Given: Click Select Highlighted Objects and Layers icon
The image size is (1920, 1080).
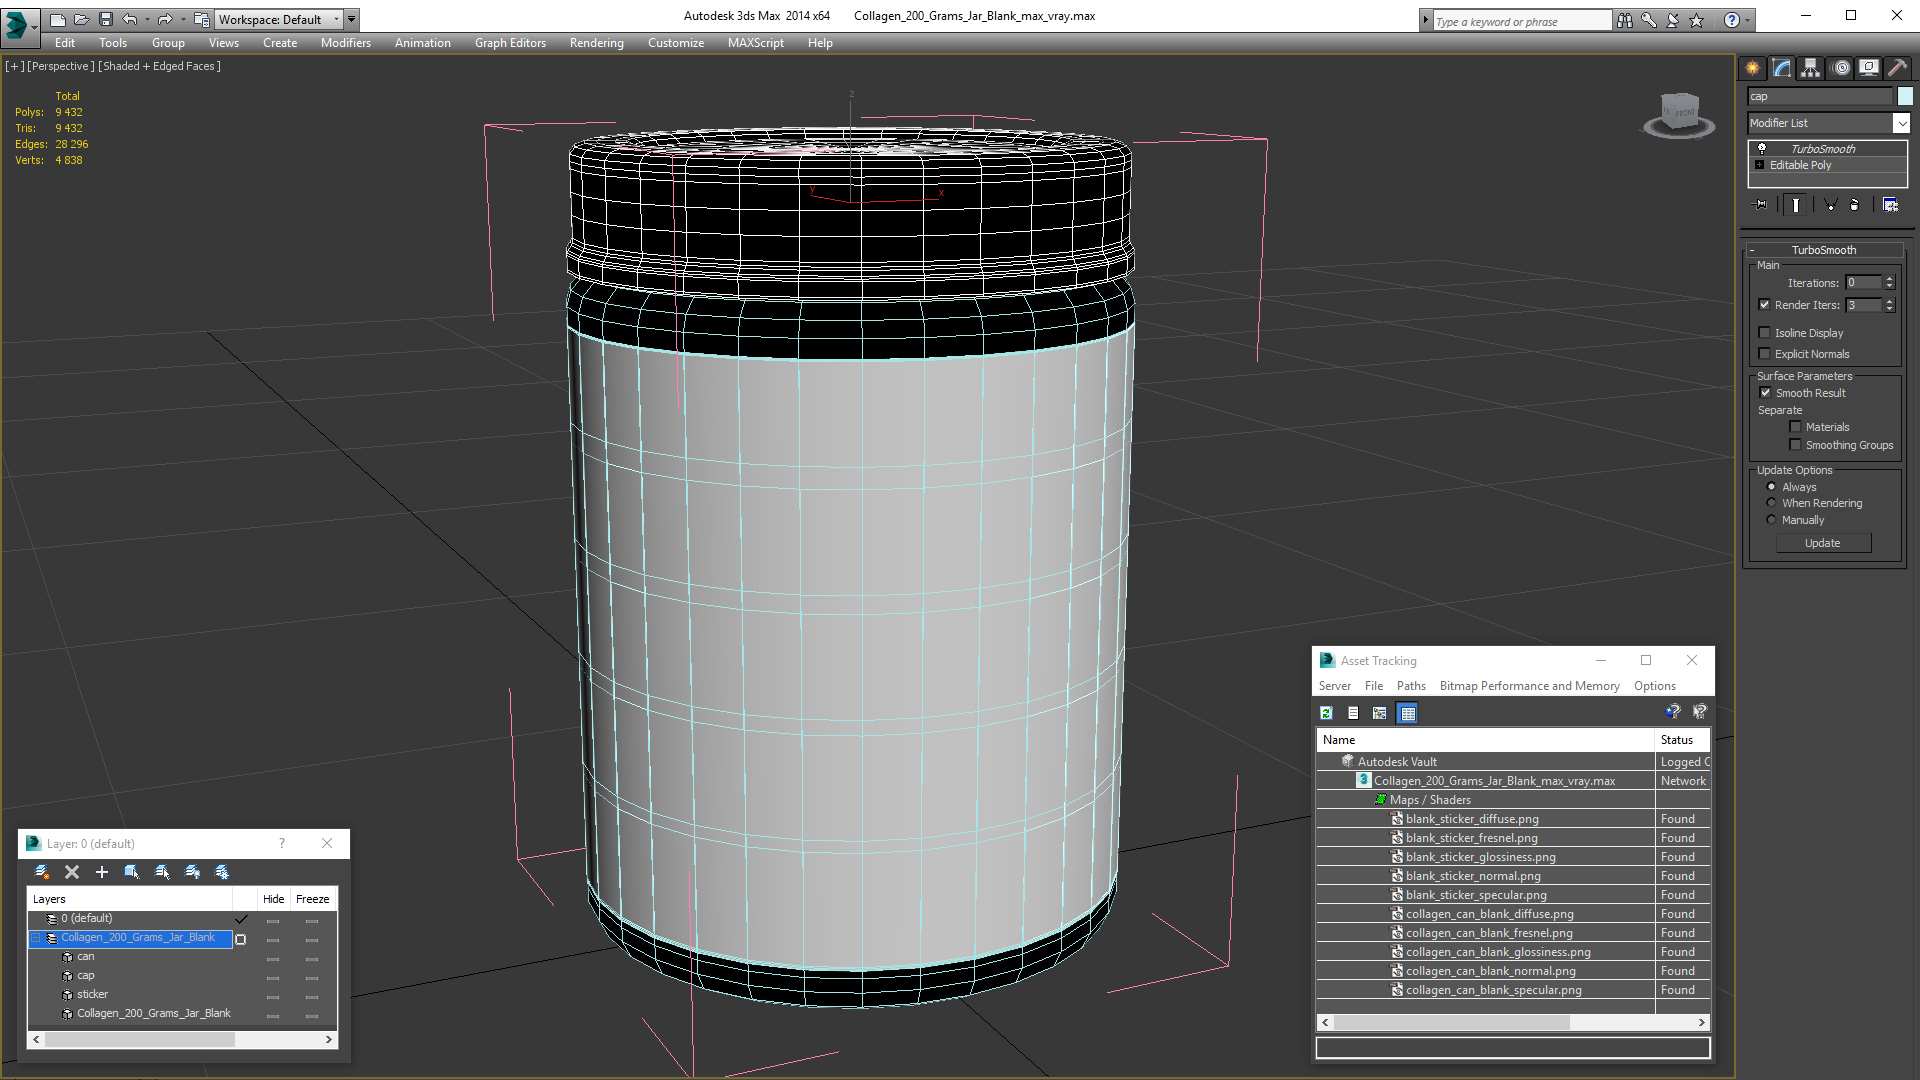Looking at the screenshot, I should (131, 872).
